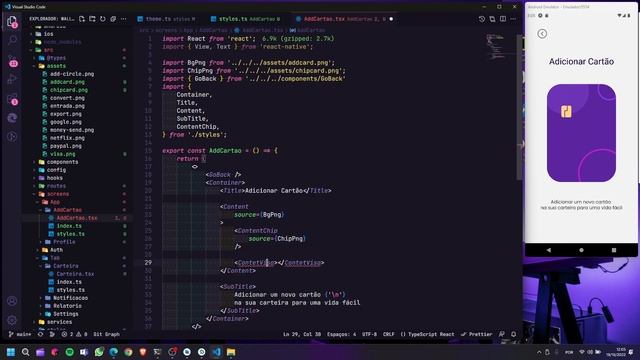Open index.ts under AddCartao folder
Image resolution: width=640 pixels, height=360 pixels.
click(x=69, y=226)
